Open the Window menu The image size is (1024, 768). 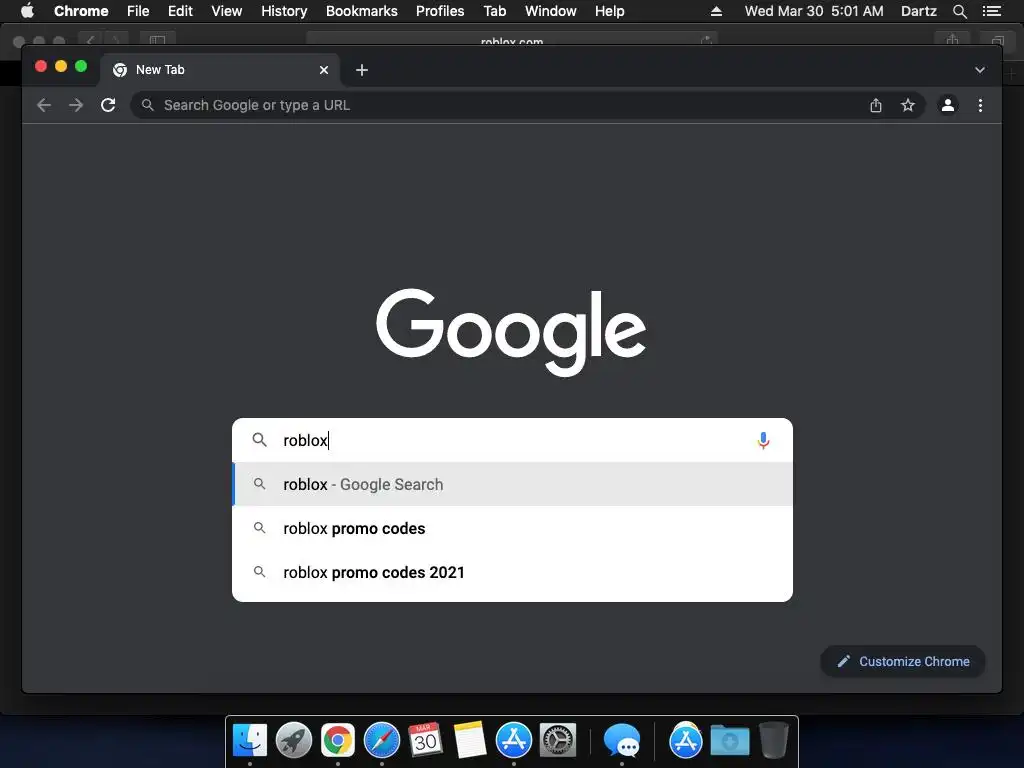point(551,11)
